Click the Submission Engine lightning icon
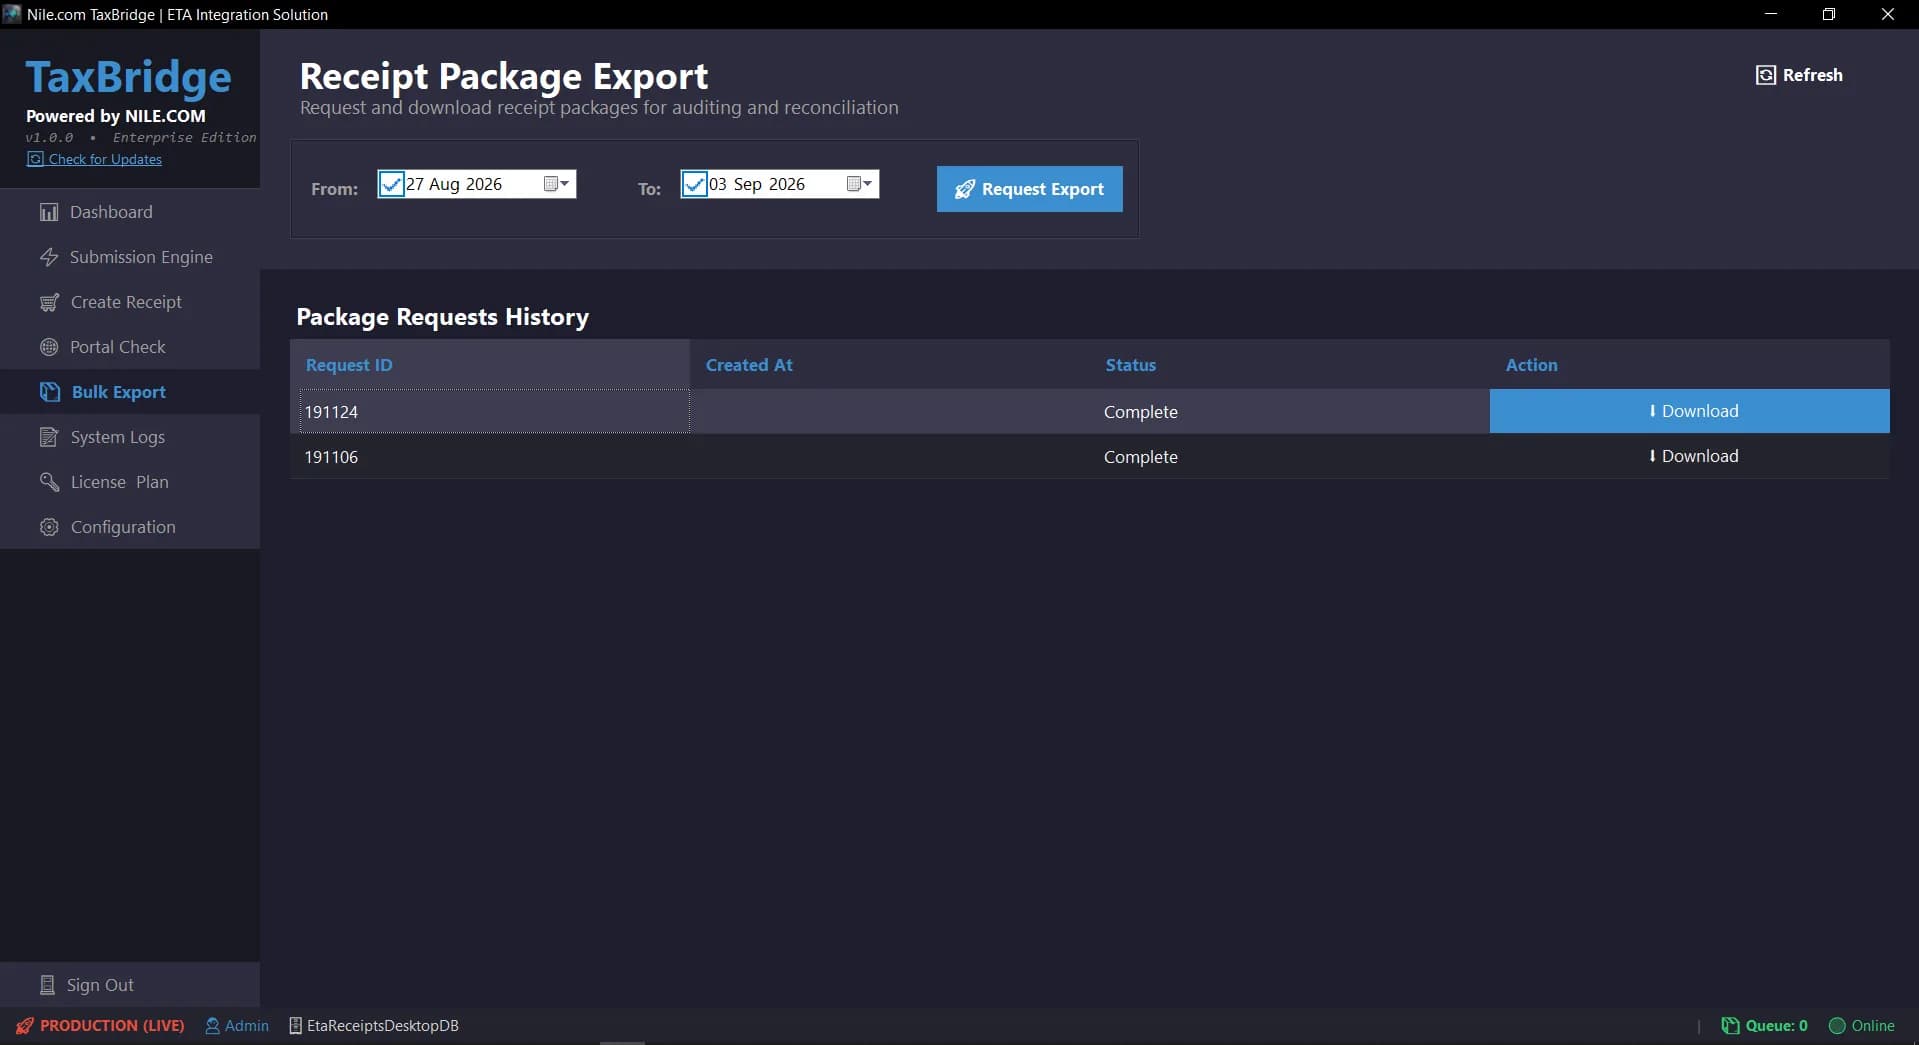The image size is (1919, 1045). coord(49,257)
